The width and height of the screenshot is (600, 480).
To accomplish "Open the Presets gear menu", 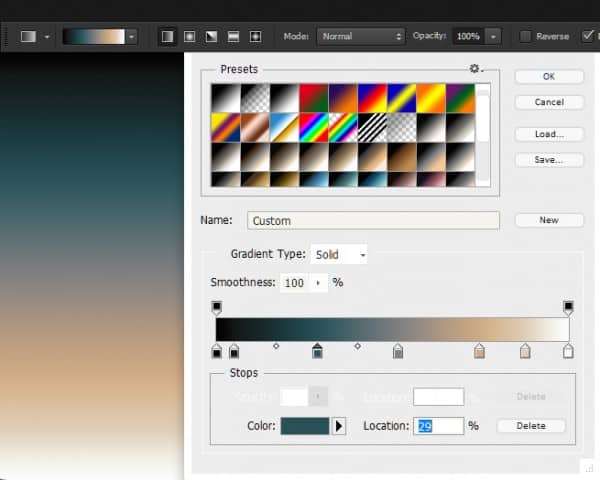I will (475, 69).
